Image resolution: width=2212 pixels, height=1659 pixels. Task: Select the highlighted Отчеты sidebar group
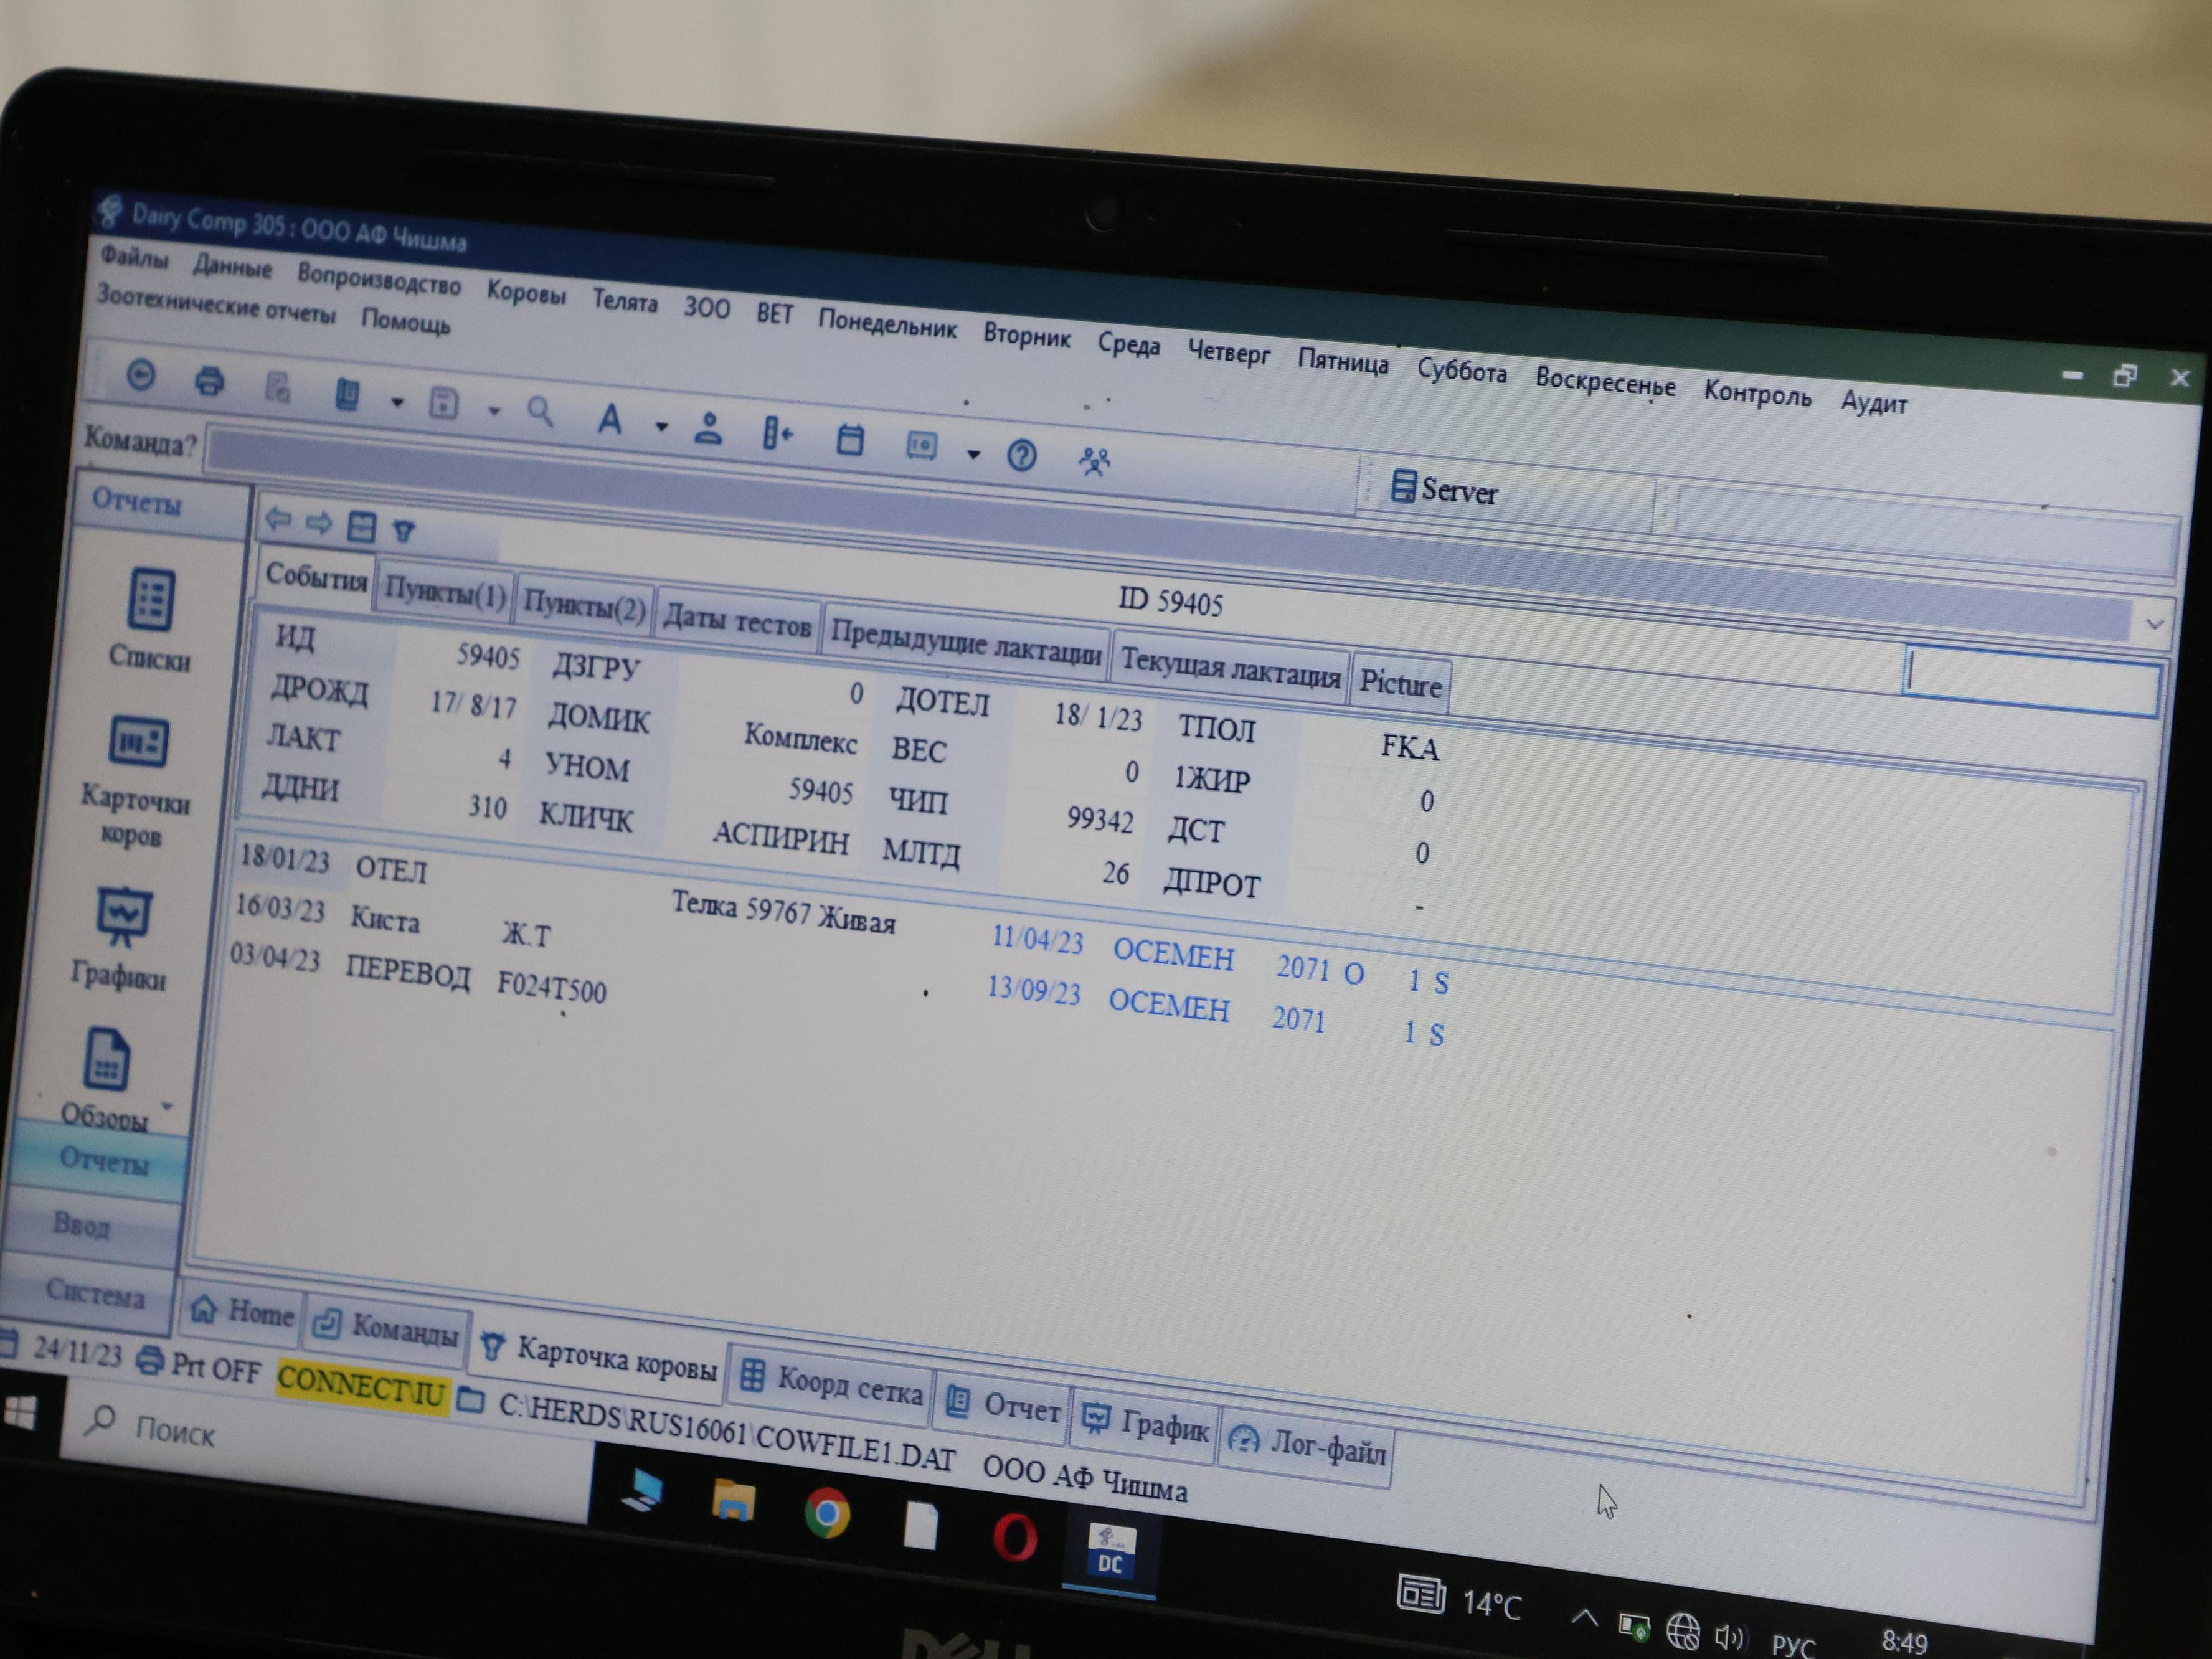point(103,1161)
